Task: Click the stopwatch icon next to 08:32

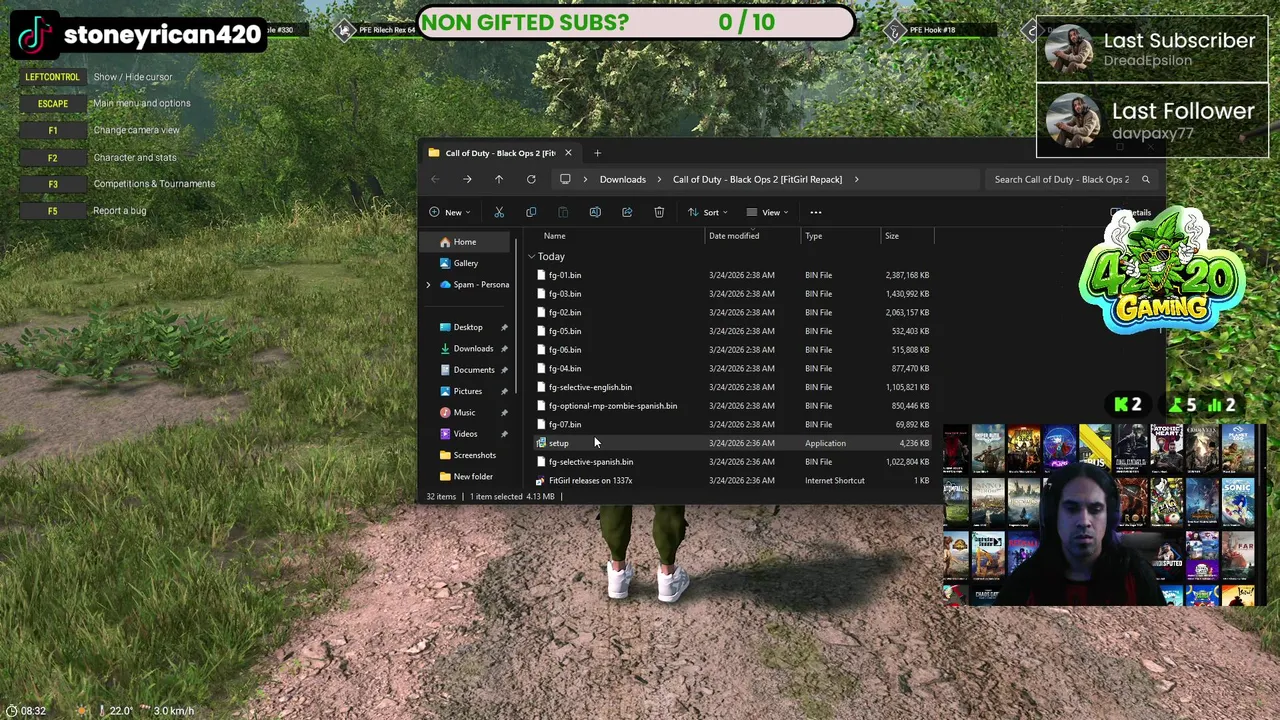Action: coord(12,711)
